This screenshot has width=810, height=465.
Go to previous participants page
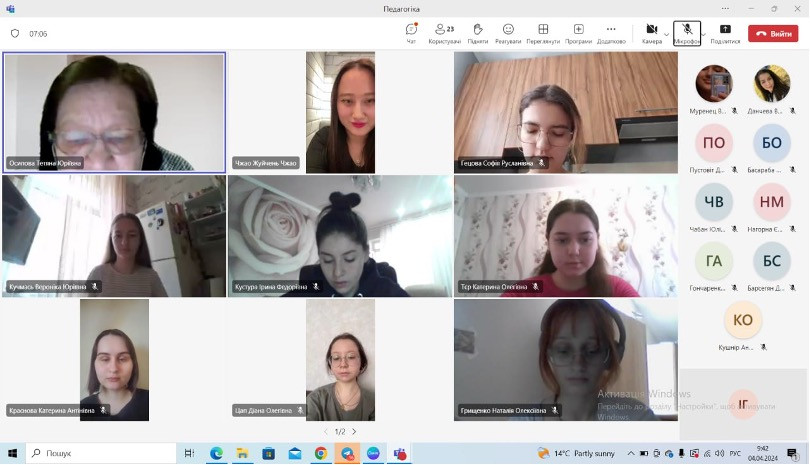(x=325, y=431)
